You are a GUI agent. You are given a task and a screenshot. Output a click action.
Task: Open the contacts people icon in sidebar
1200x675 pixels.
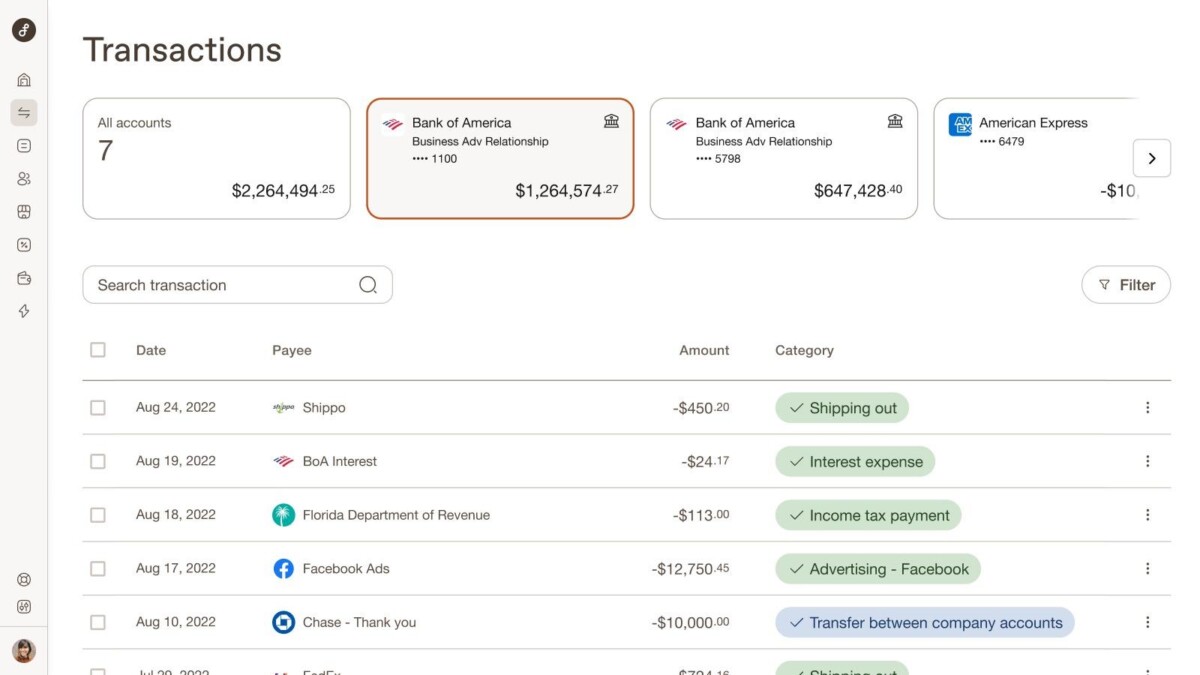(24, 179)
